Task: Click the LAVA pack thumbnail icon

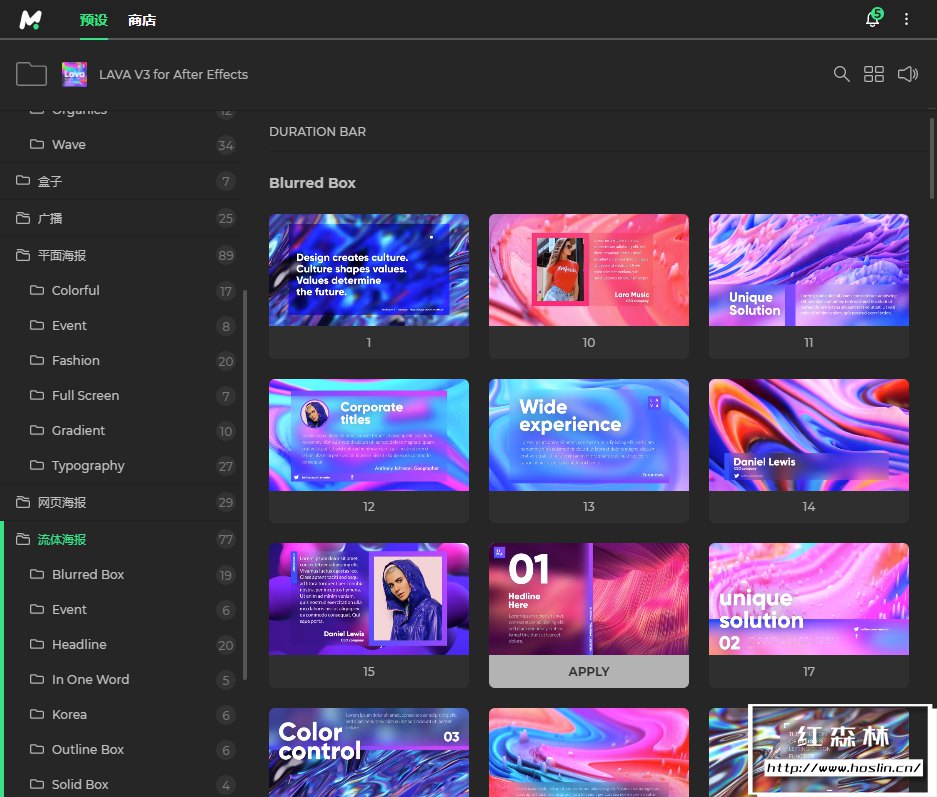Action: click(75, 74)
